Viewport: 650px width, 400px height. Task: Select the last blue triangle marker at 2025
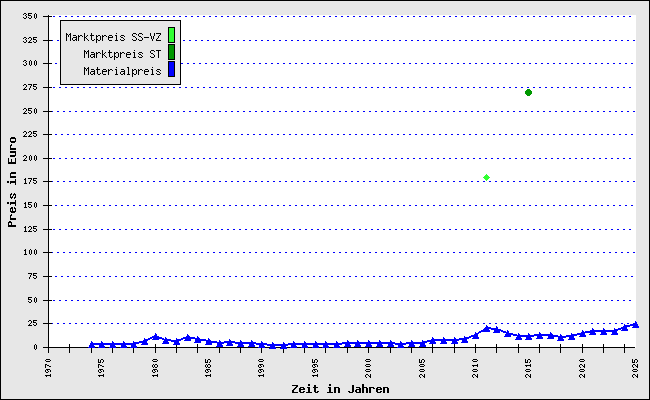pos(635,325)
